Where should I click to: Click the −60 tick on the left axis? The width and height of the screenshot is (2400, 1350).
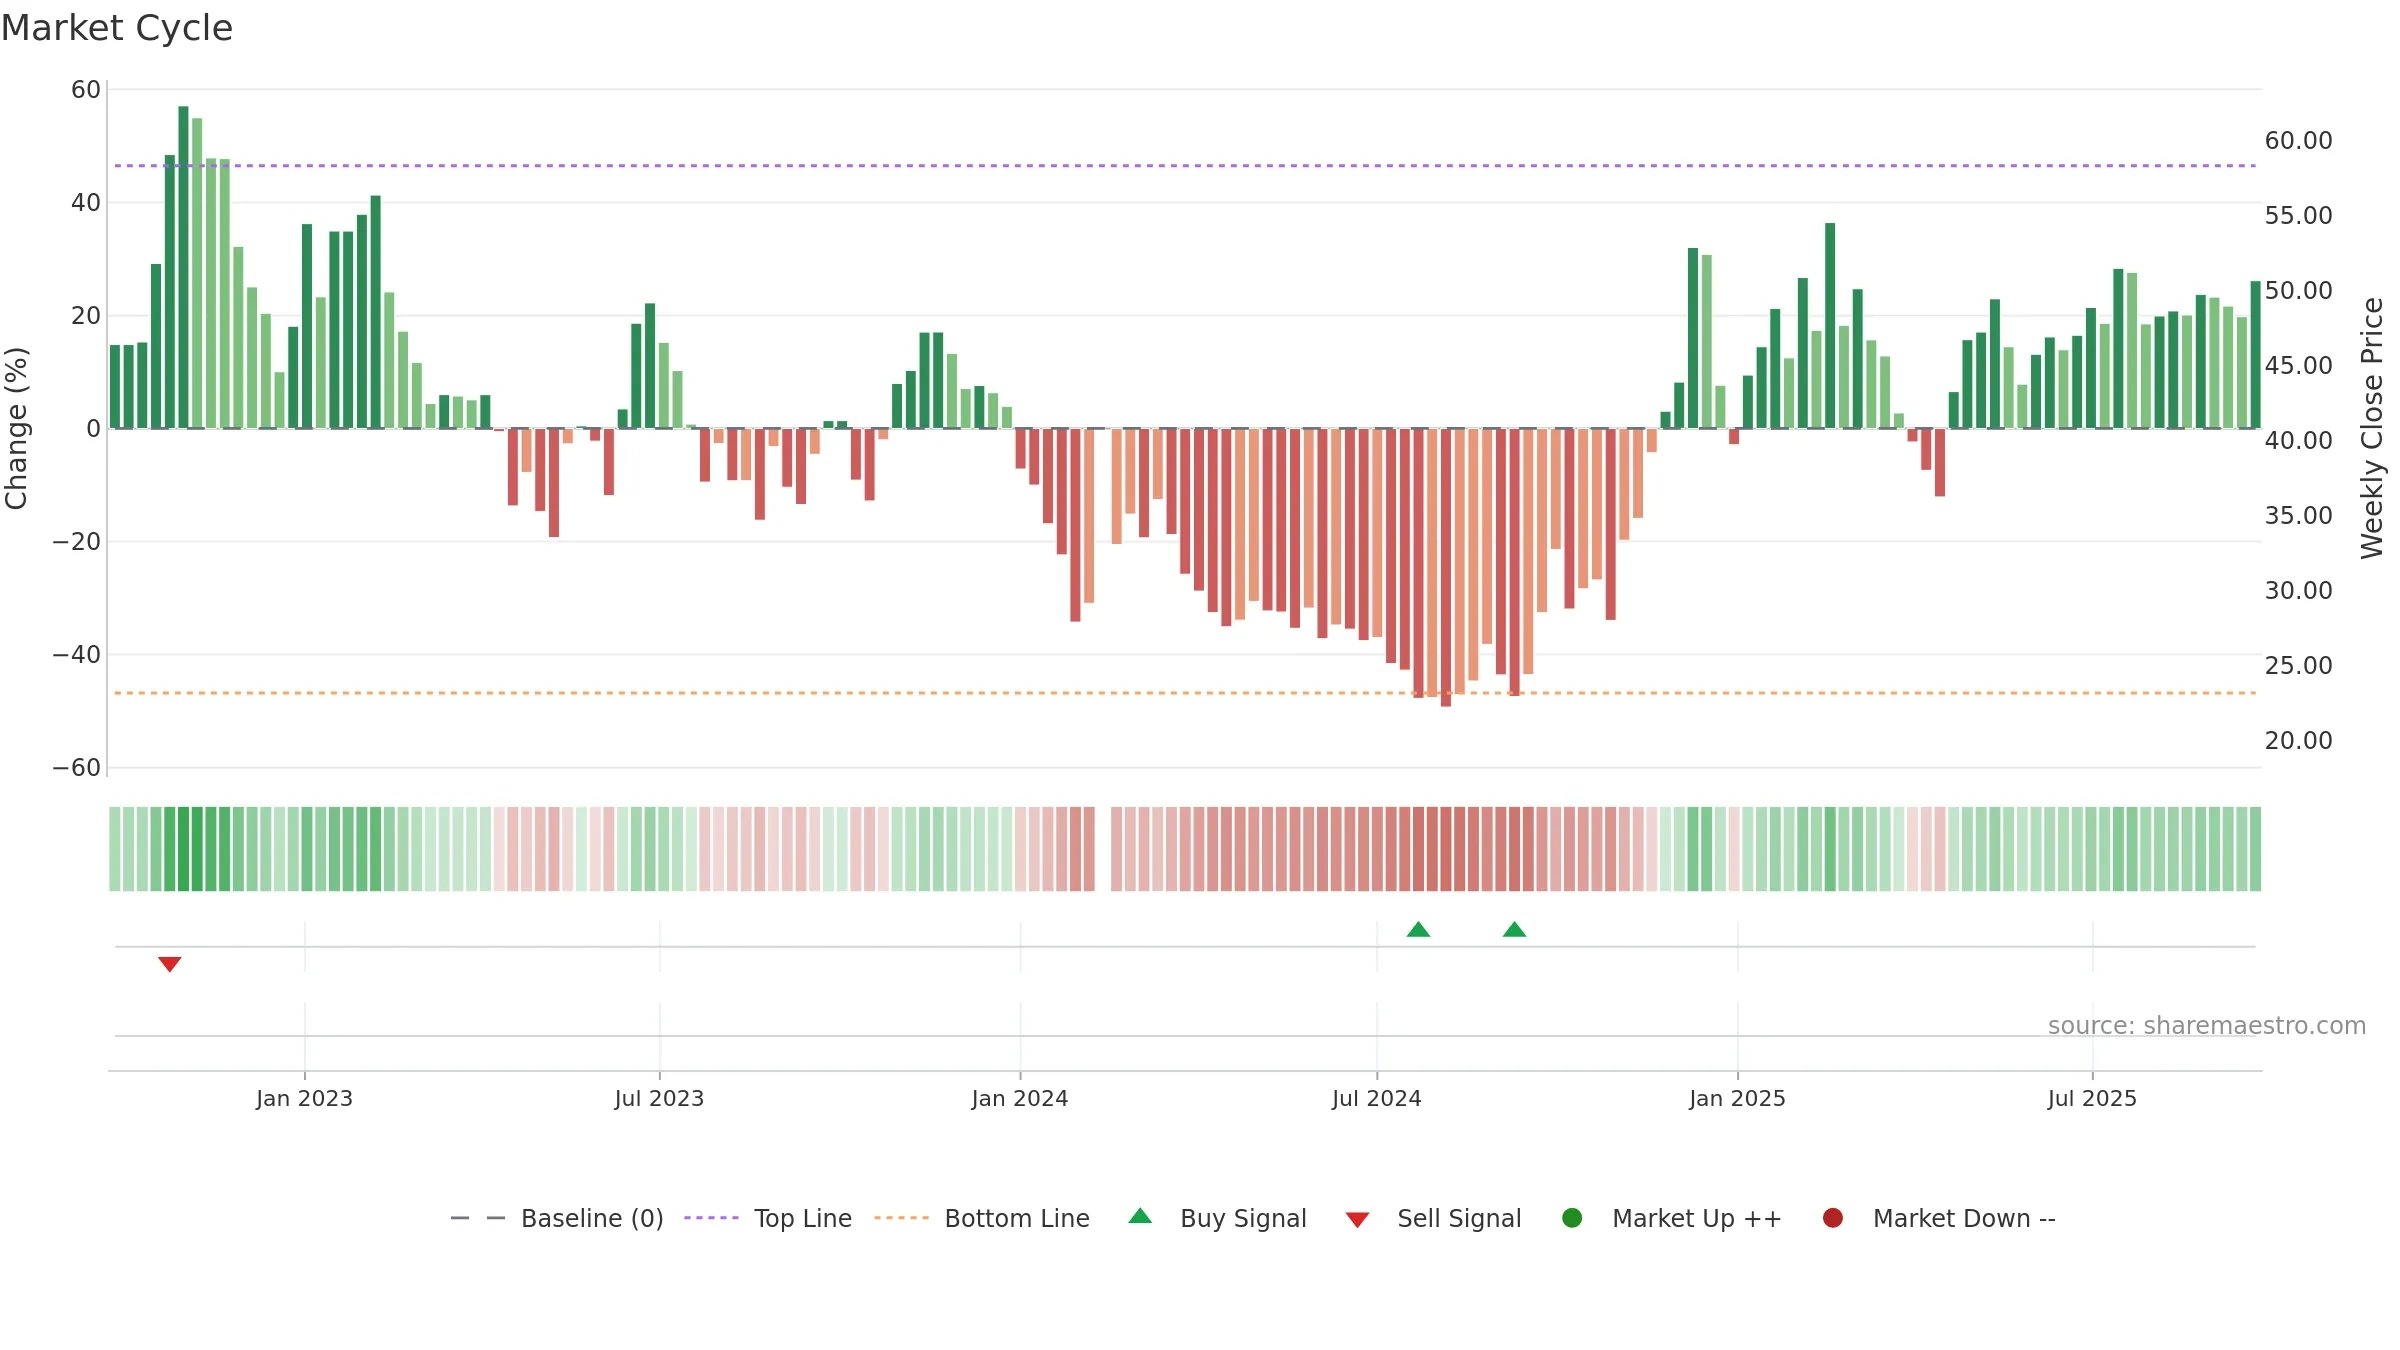click(x=77, y=768)
